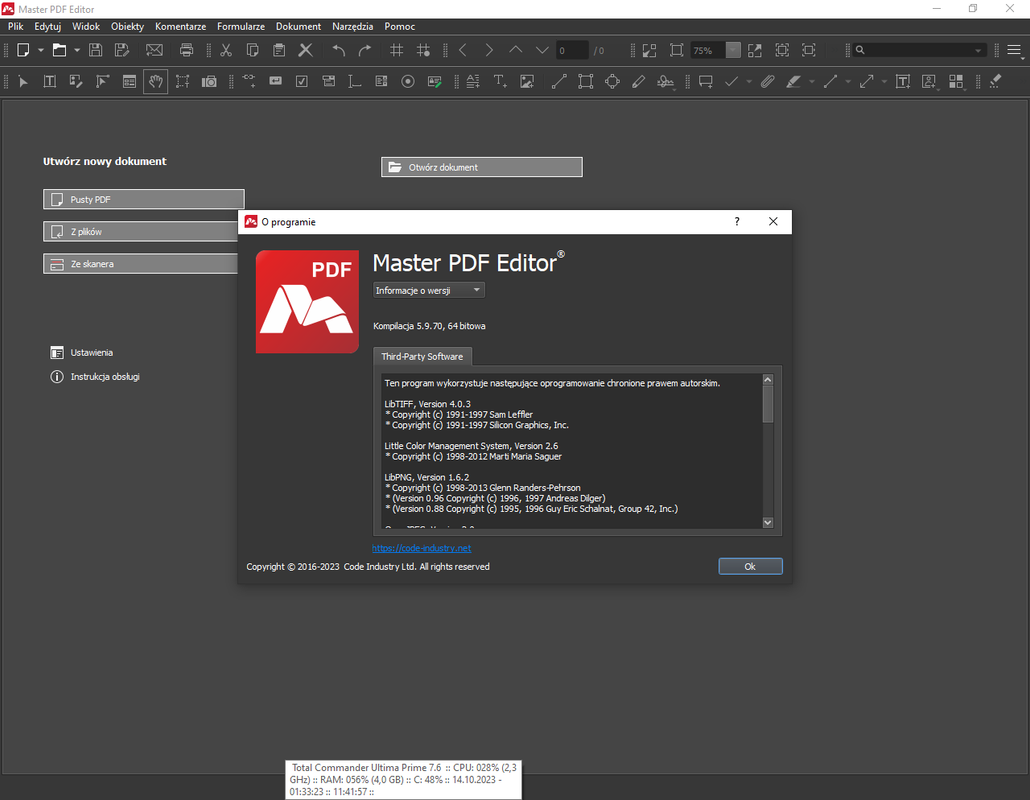The height and width of the screenshot is (800, 1030).
Task: Click the copy icon
Action: (x=252, y=50)
